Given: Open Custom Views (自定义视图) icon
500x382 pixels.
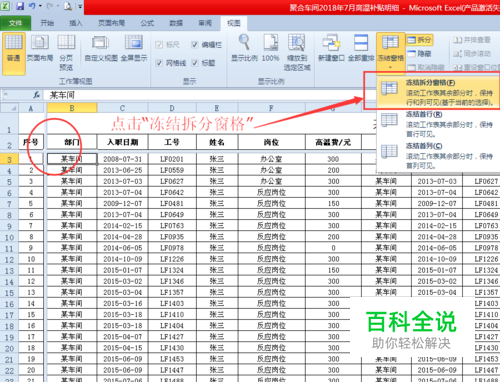Looking at the screenshot, I should (101, 48).
